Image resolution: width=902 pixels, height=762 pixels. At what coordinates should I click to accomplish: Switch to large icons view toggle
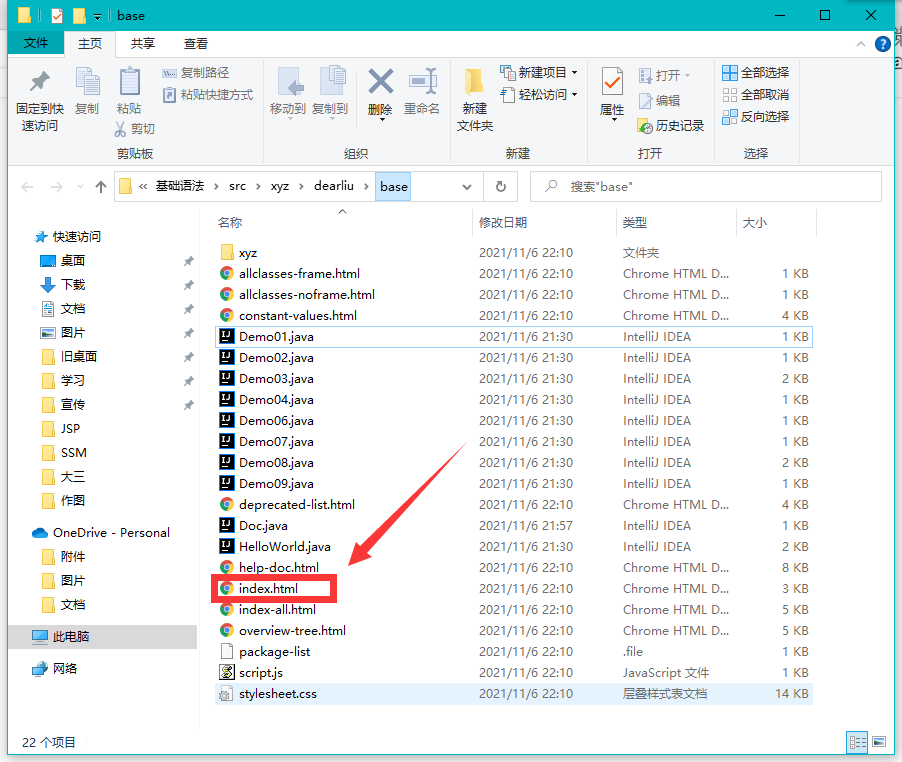coord(878,742)
